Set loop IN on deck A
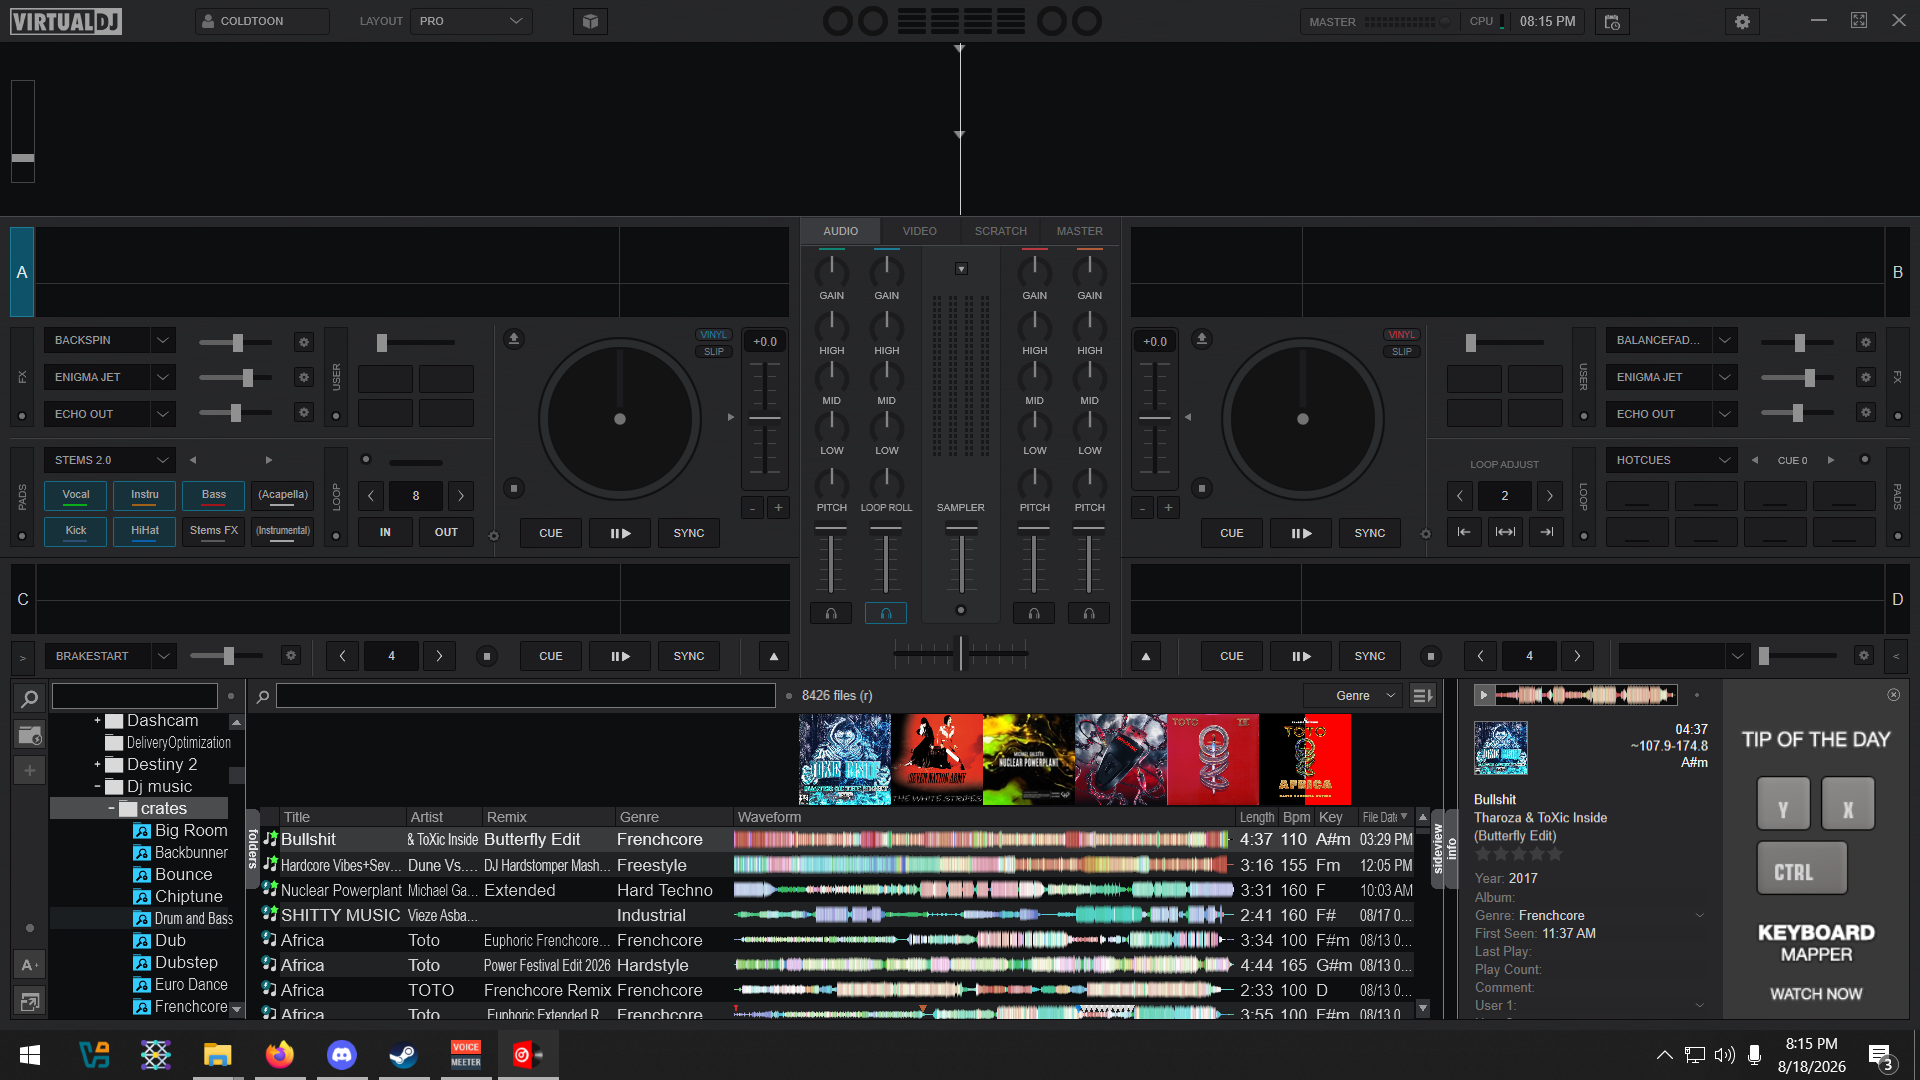Screen dimensions: 1920x1080 point(385,532)
